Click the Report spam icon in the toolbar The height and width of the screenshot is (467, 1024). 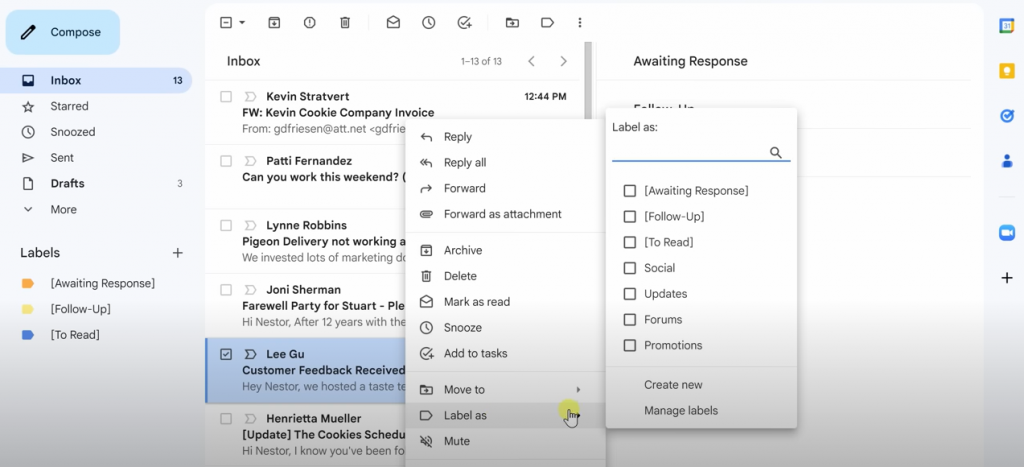coord(310,22)
